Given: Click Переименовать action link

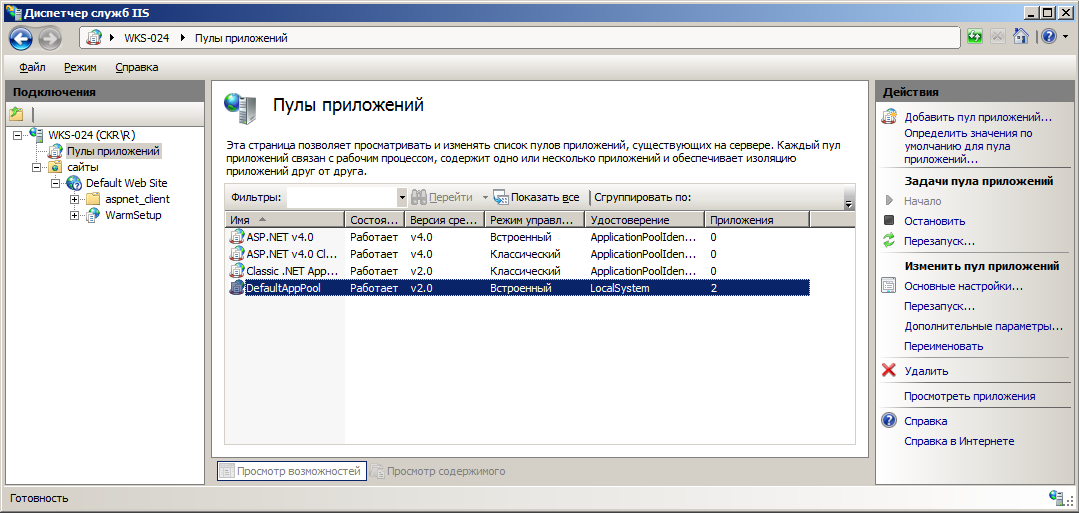Looking at the screenshot, I should pos(943,346).
